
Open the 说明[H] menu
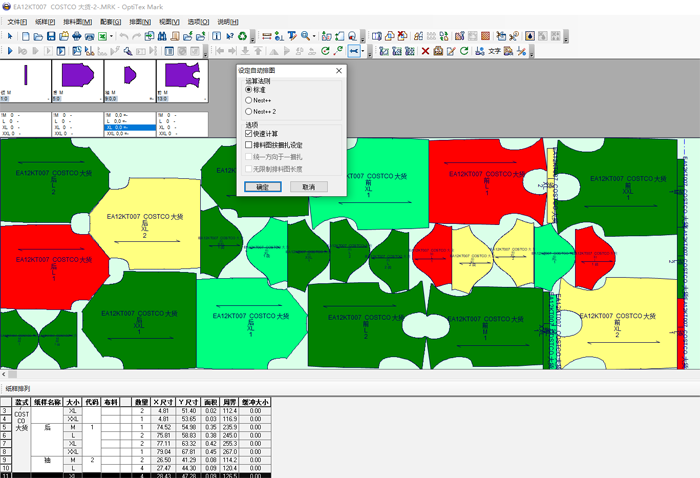[x=228, y=22]
